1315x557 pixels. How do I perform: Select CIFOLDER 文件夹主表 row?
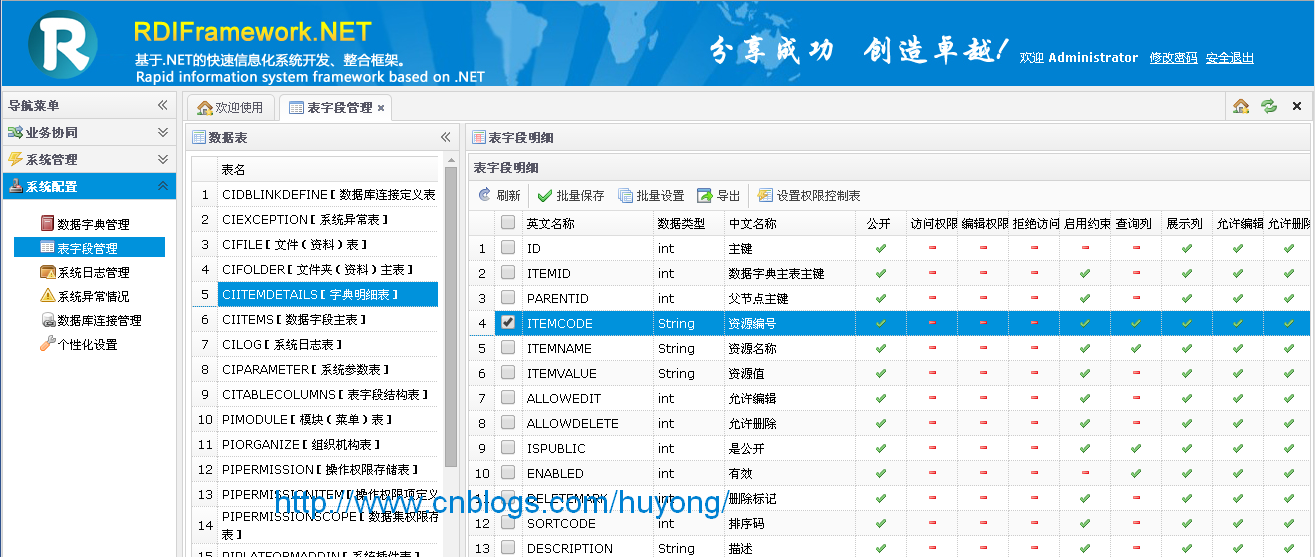tap(314, 269)
